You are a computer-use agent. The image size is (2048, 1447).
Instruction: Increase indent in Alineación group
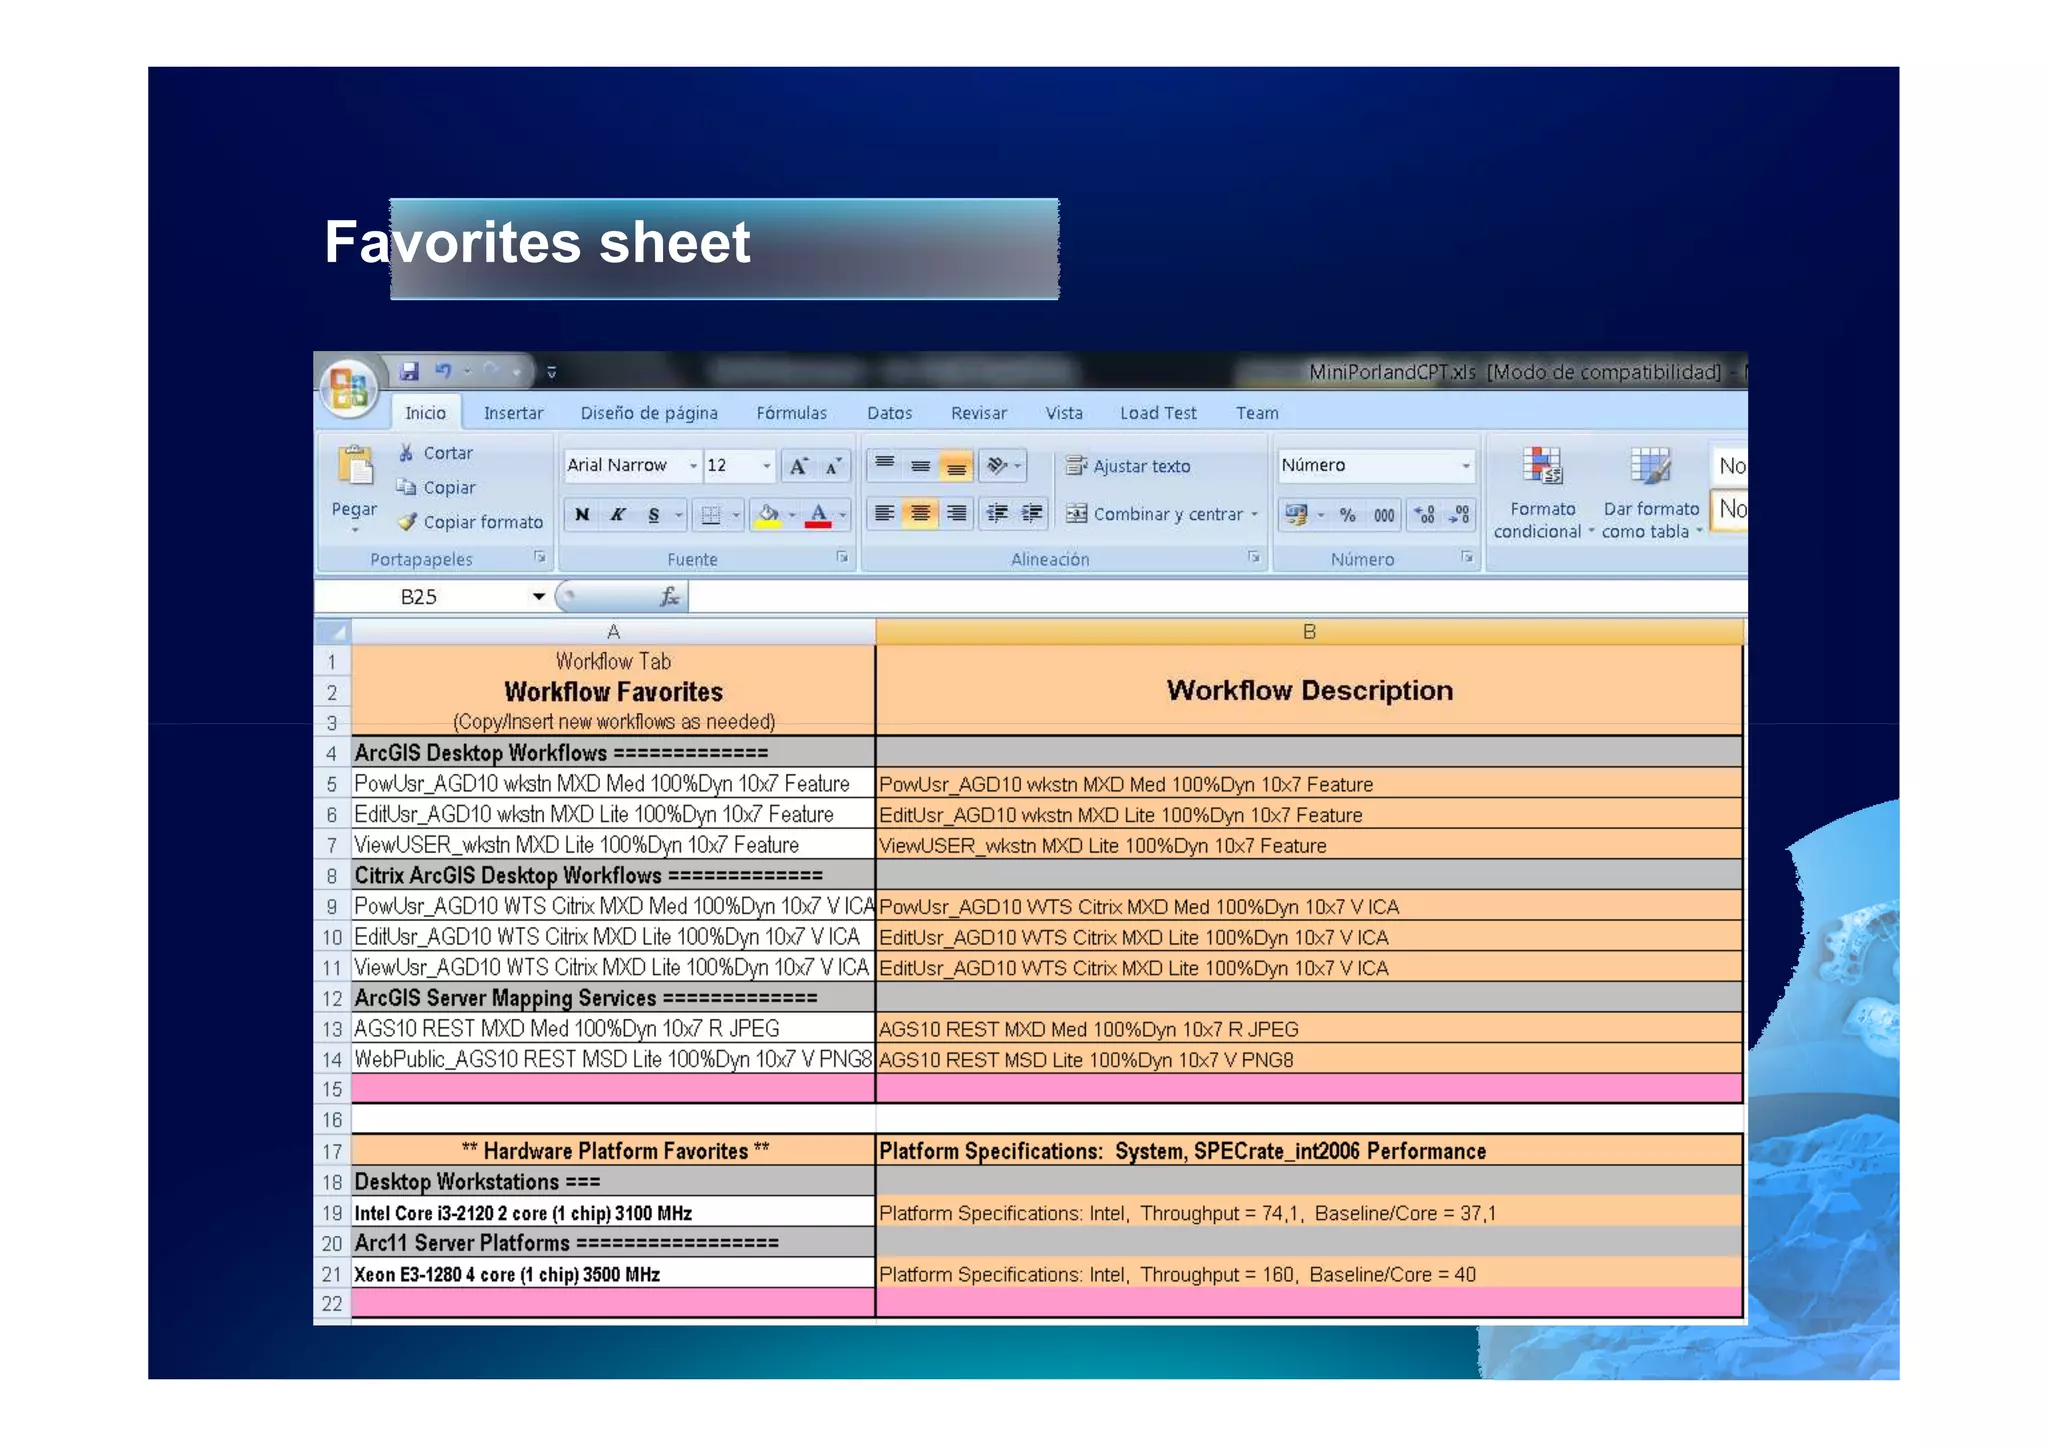(x=1032, y=514)
